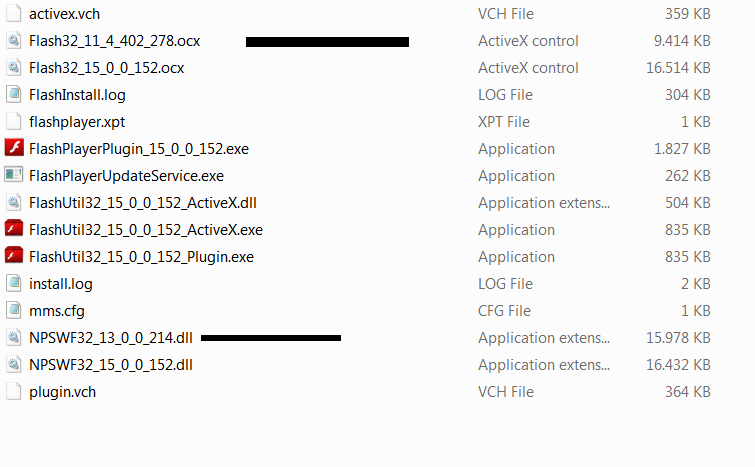Click the plugin.vch blank file icon
The width and height of the screenshot is (755, 467).
point(13,391)
